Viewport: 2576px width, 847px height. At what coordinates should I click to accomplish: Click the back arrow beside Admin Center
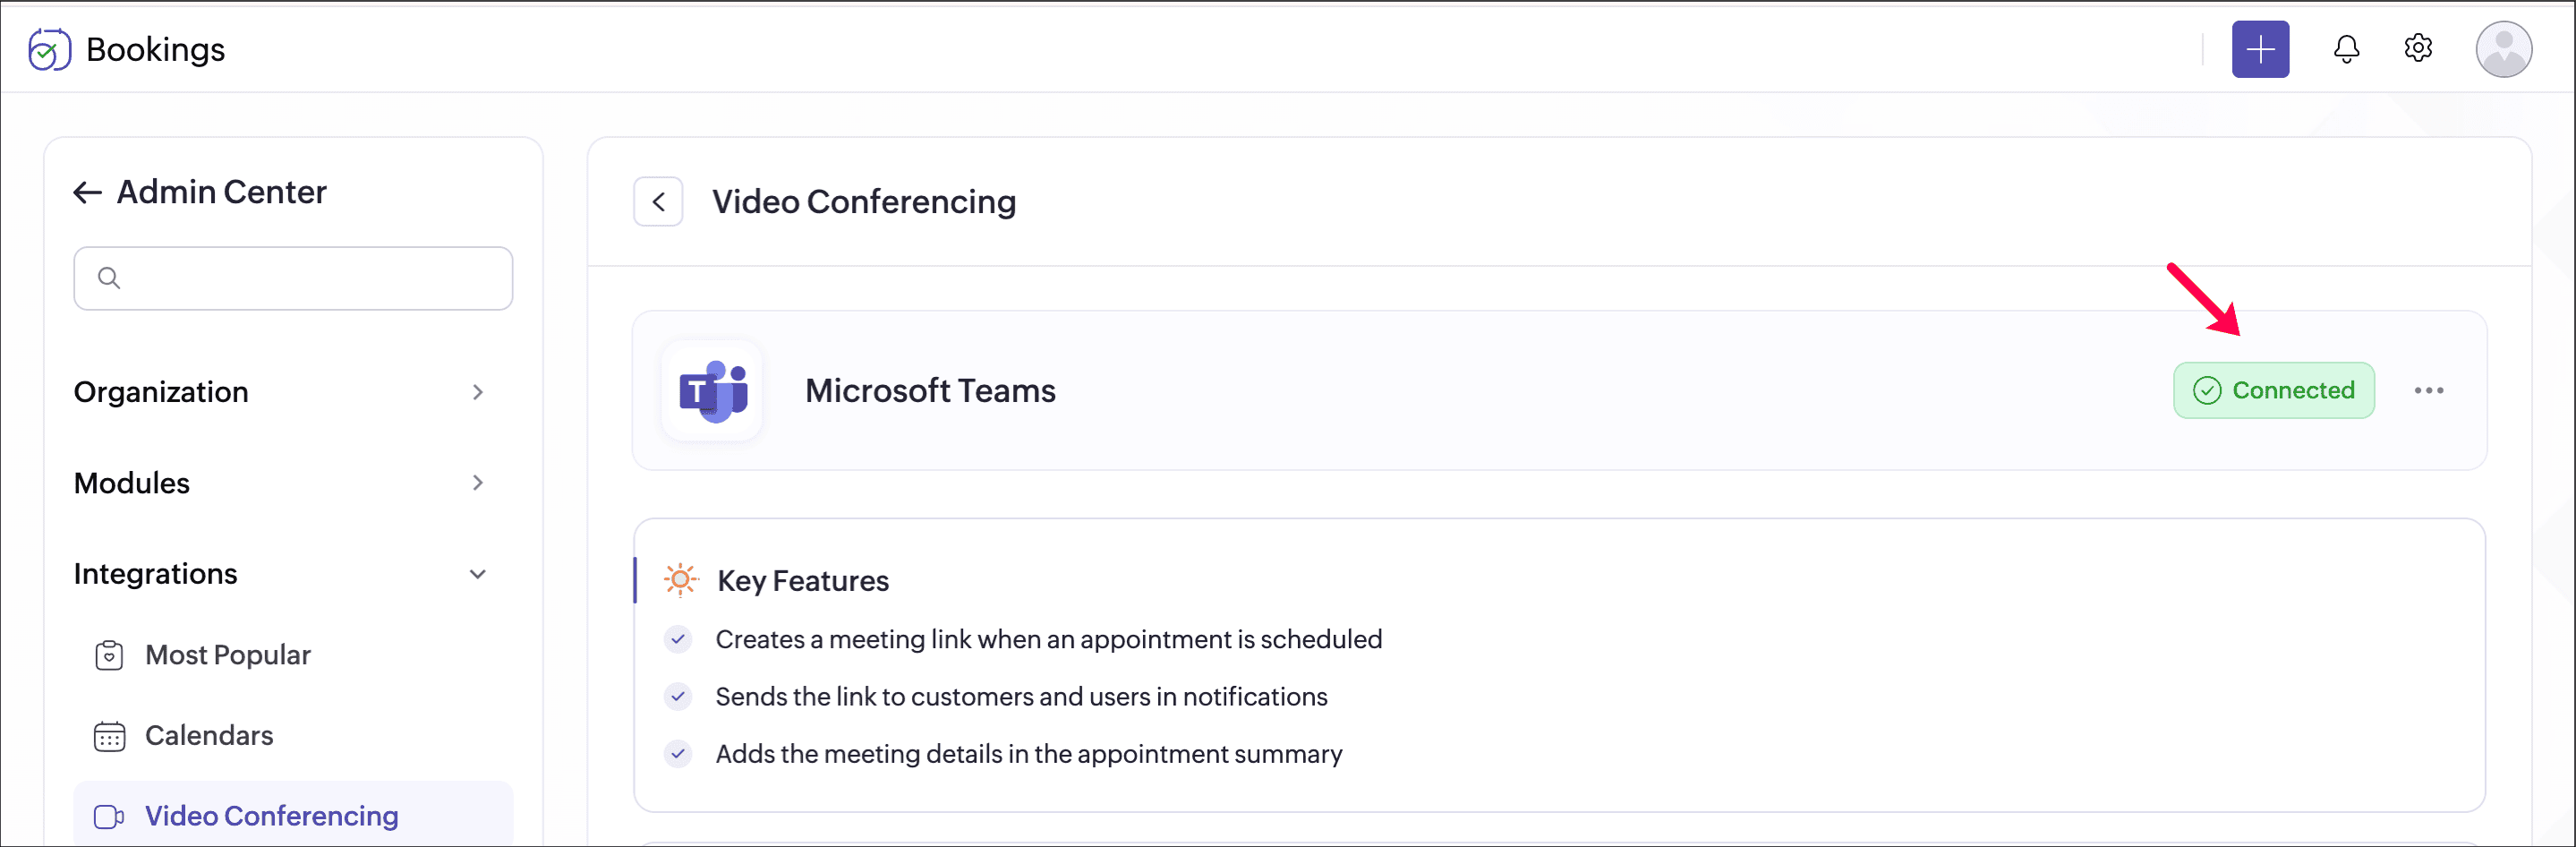click(88, 192)
